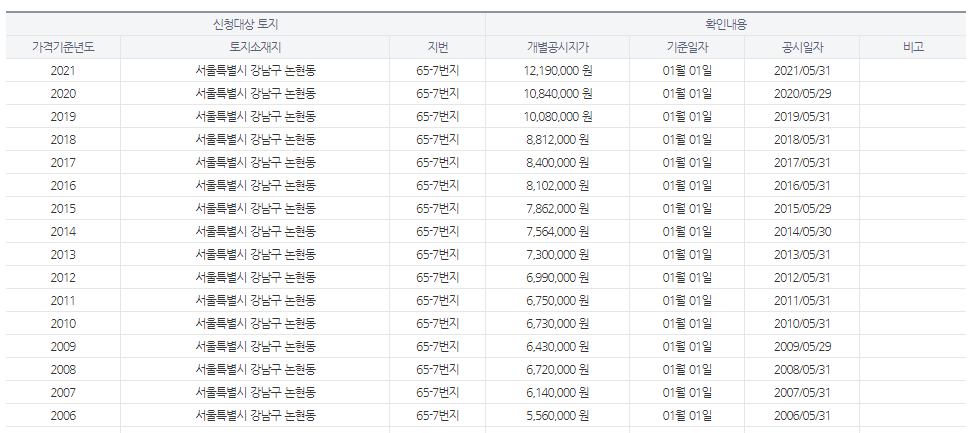Select the year cell 2011
The height and width of the screenshot is (433, 971).
(x=63, y=300)
